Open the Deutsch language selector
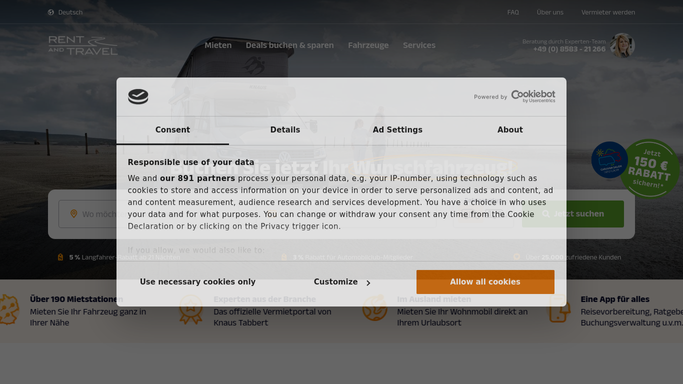 65,12
